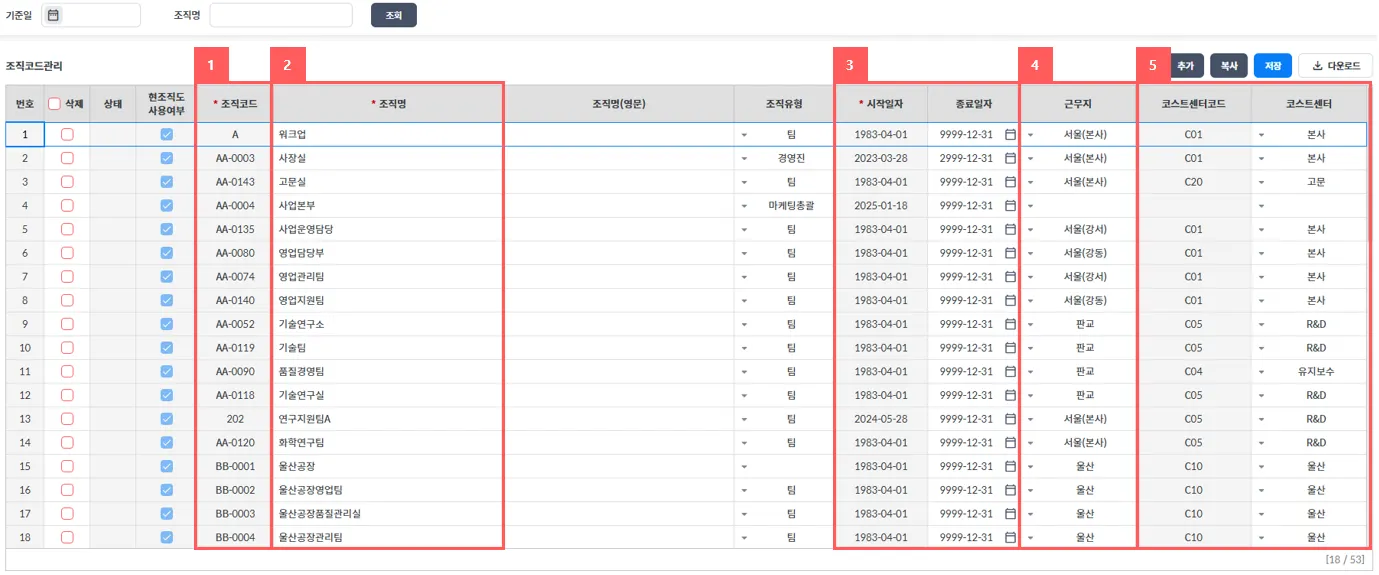Screen dimensions: 1379x575
Task: Check the 삭제 box for 워크업 row
Action: [67, 134]
